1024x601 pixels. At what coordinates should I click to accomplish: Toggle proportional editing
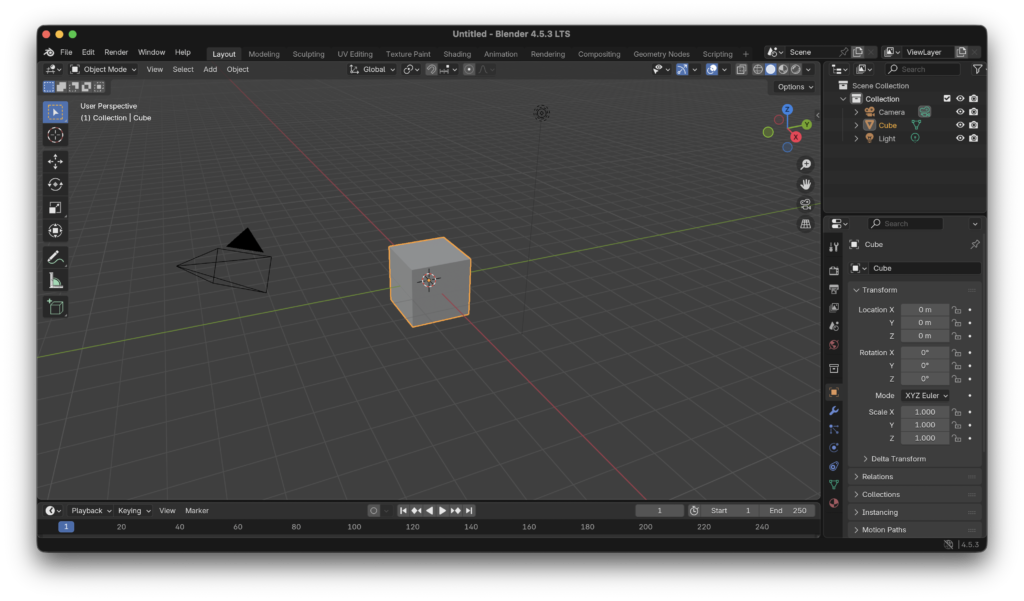(x=469, y=69)
